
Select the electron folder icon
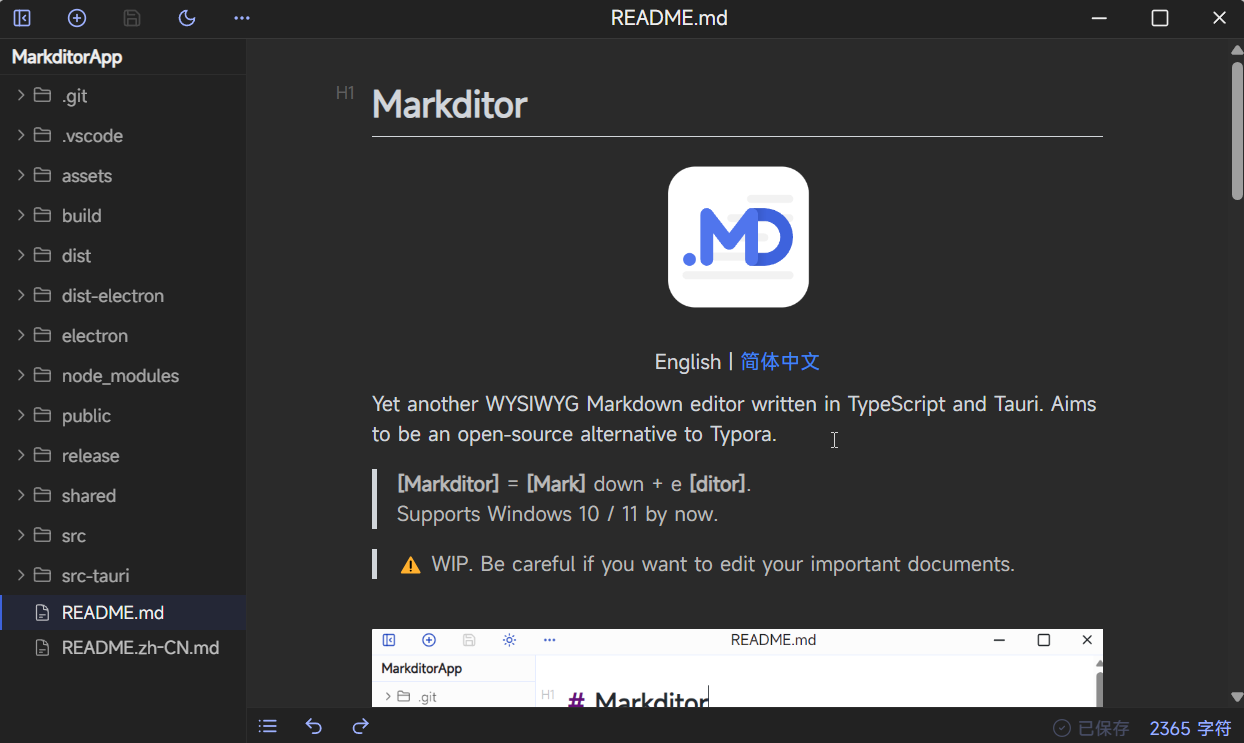coord(42,335)
